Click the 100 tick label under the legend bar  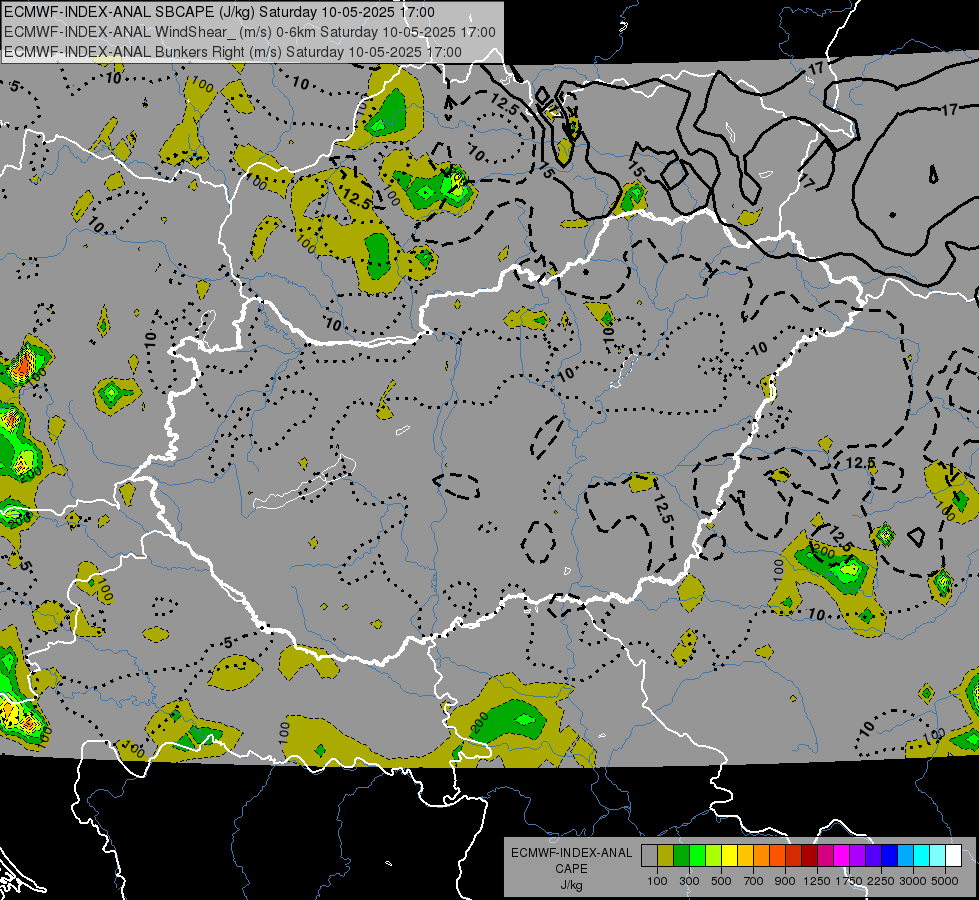point(657,881)
